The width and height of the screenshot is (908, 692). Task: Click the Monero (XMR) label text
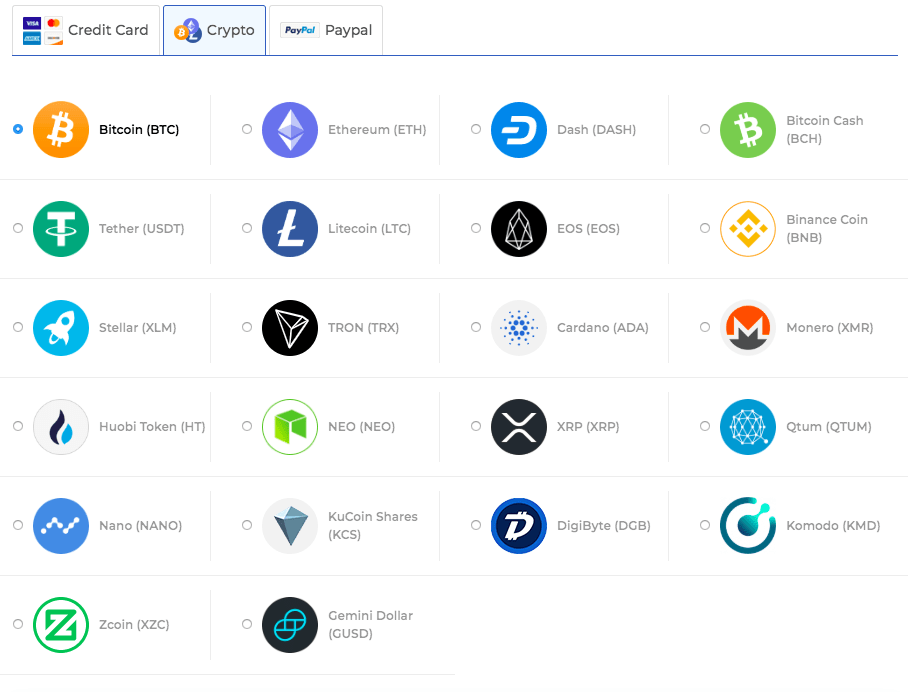(x=829, y=328)
